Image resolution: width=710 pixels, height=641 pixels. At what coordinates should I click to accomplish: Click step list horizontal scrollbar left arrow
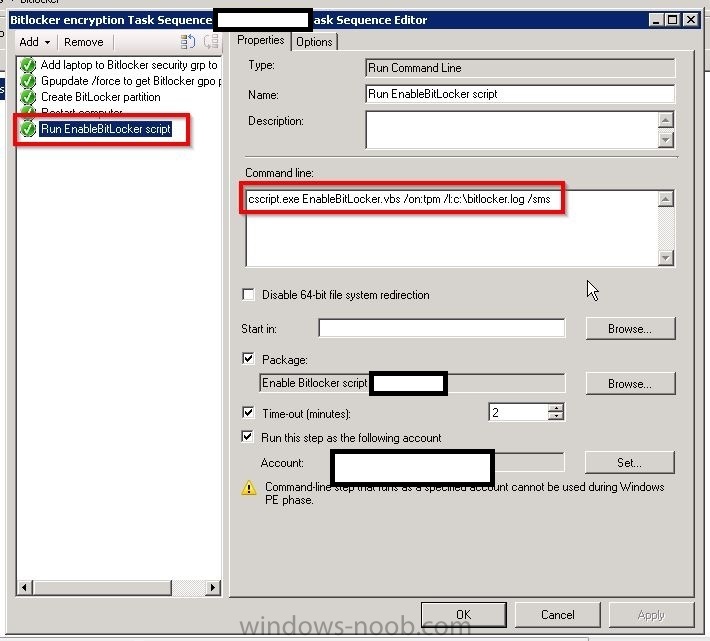pyautogui.click(x=24, y=588)
